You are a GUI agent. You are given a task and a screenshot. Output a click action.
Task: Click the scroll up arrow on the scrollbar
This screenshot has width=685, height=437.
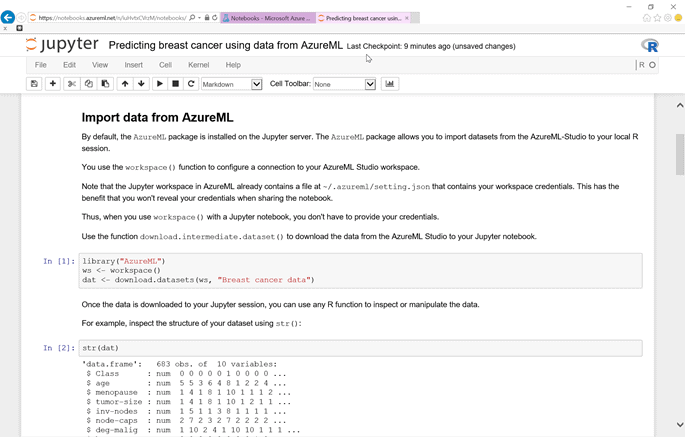point(680,105)
